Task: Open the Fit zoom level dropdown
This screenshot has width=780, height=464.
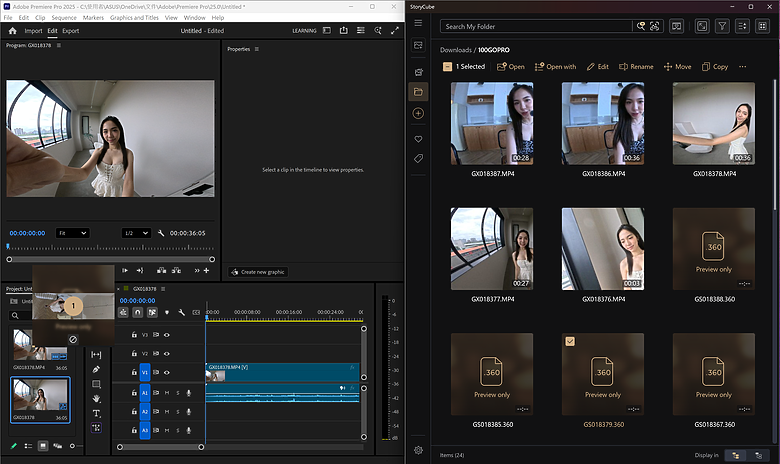Action: [x=72, y=233]
